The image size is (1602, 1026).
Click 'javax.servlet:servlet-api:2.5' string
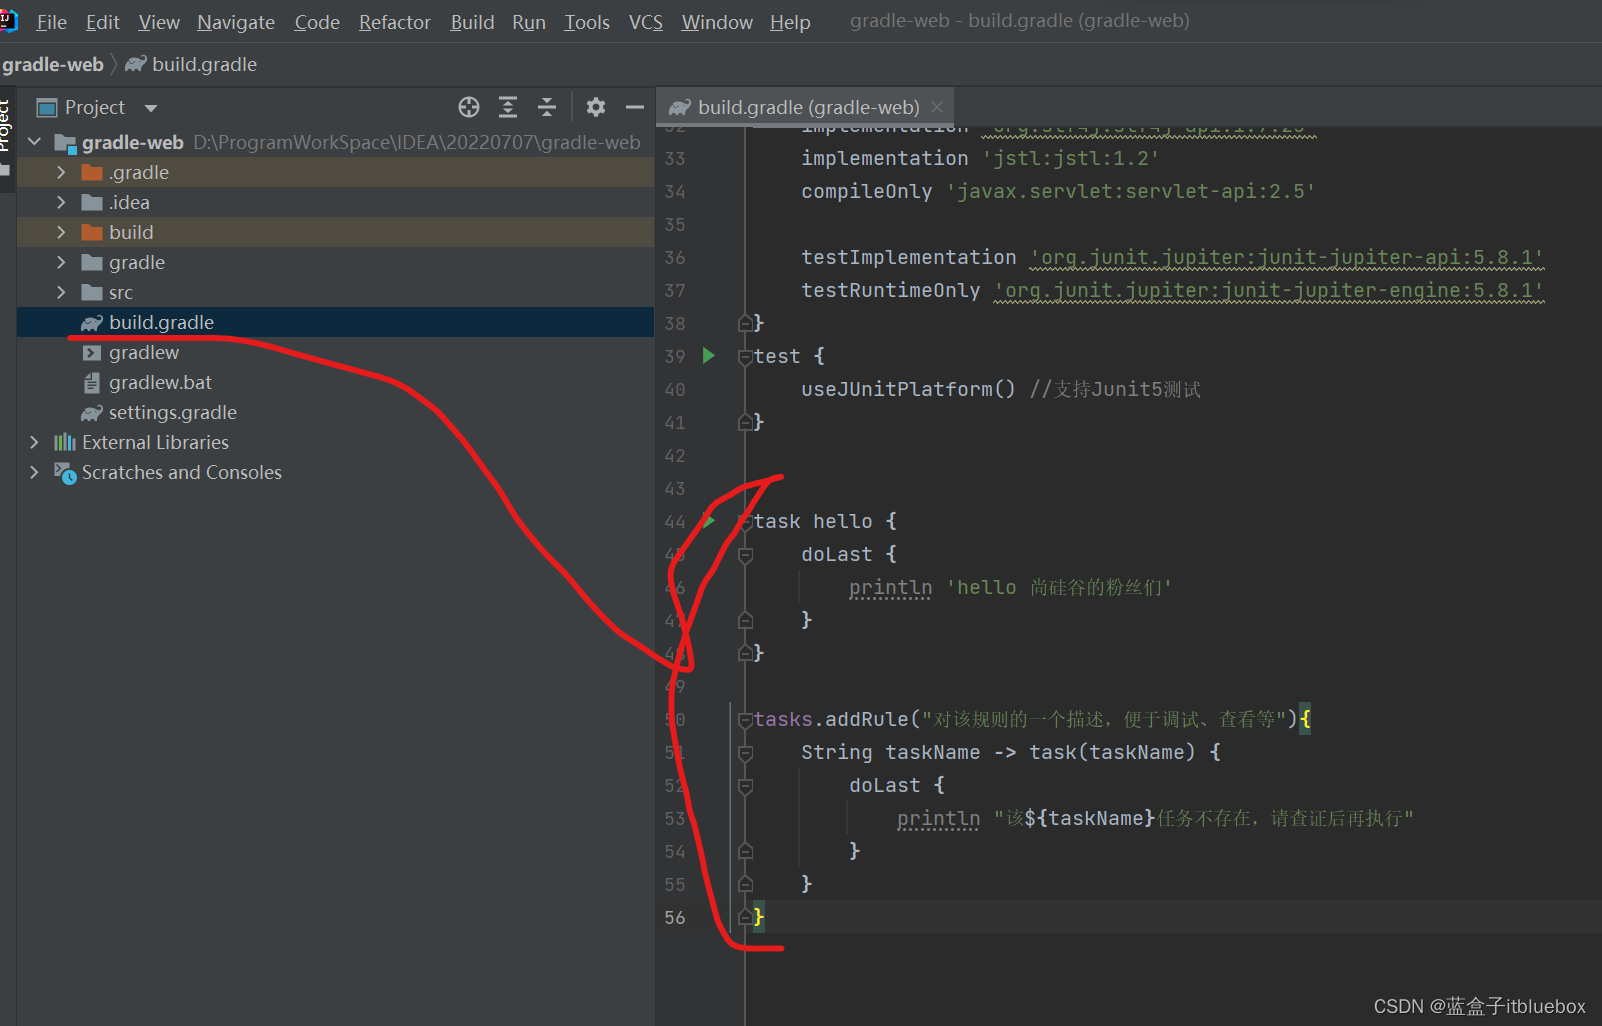[1131, 191]
